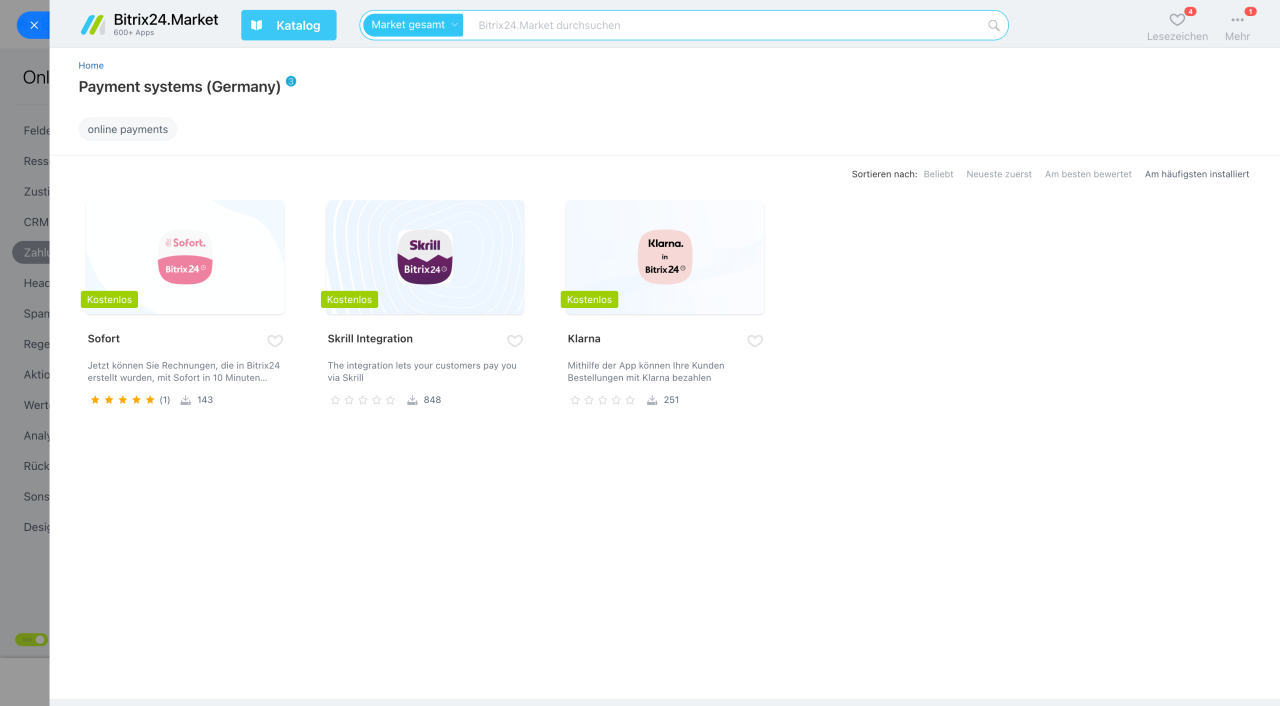The height and width of the screenshot is (706, 1280).
Task: Click Skrill Integration empty star rating
Action: (x=363, y=400)
